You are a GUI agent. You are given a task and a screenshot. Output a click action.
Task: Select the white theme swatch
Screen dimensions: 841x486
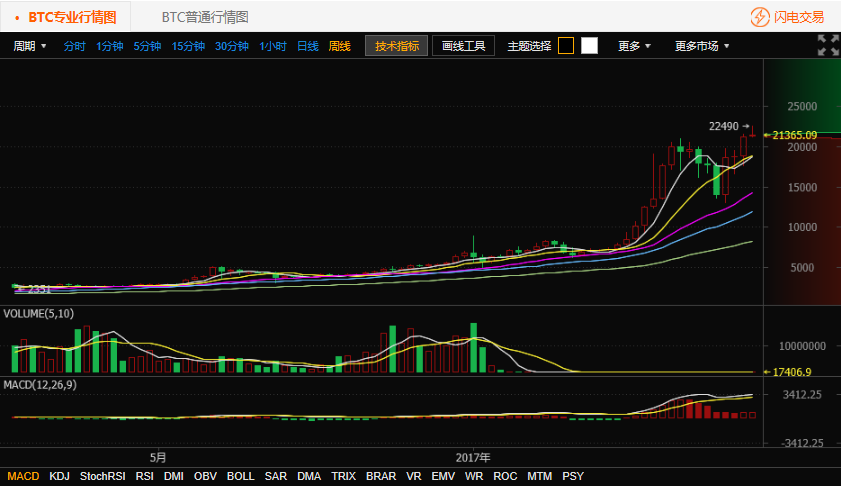tap(589, 46)
